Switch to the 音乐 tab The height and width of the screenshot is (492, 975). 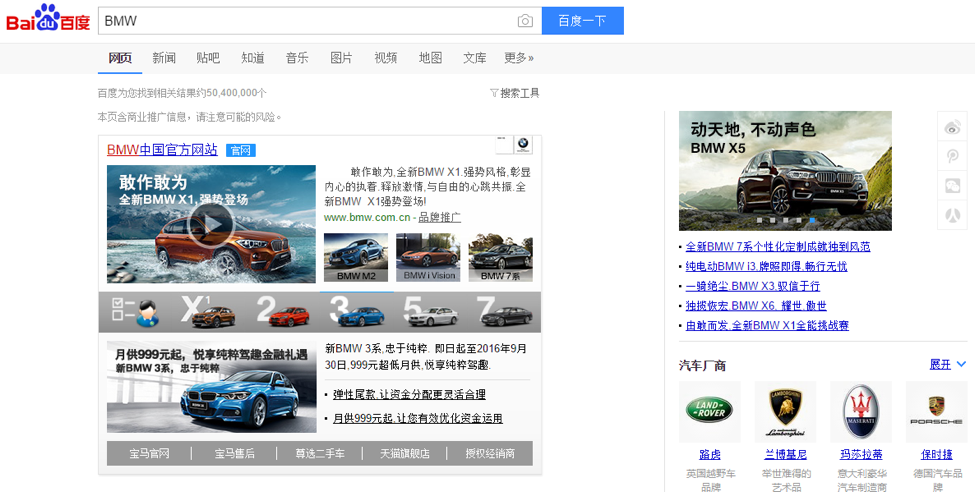click(x=297, y=58)
